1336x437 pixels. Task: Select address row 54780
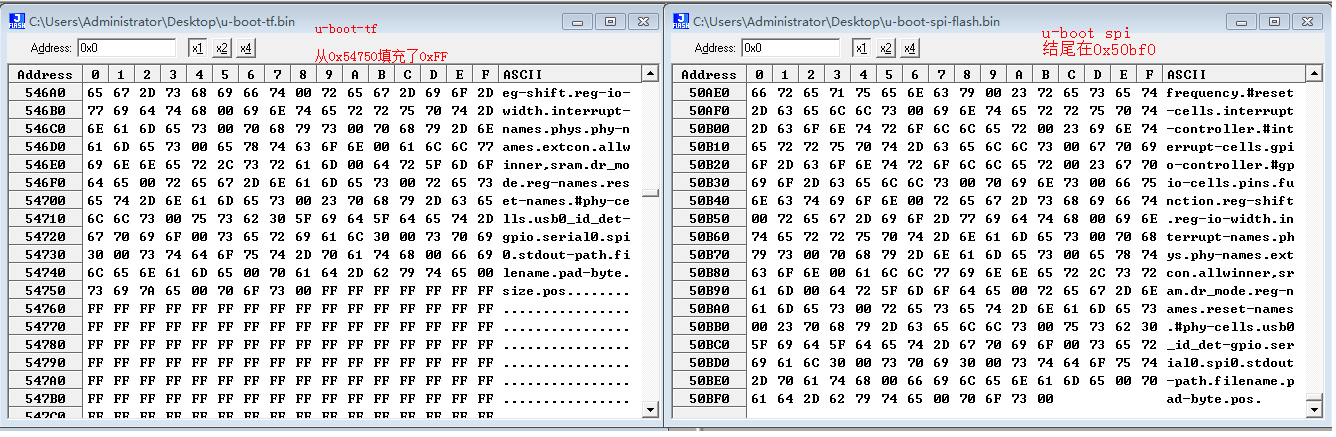pos(45,344)
